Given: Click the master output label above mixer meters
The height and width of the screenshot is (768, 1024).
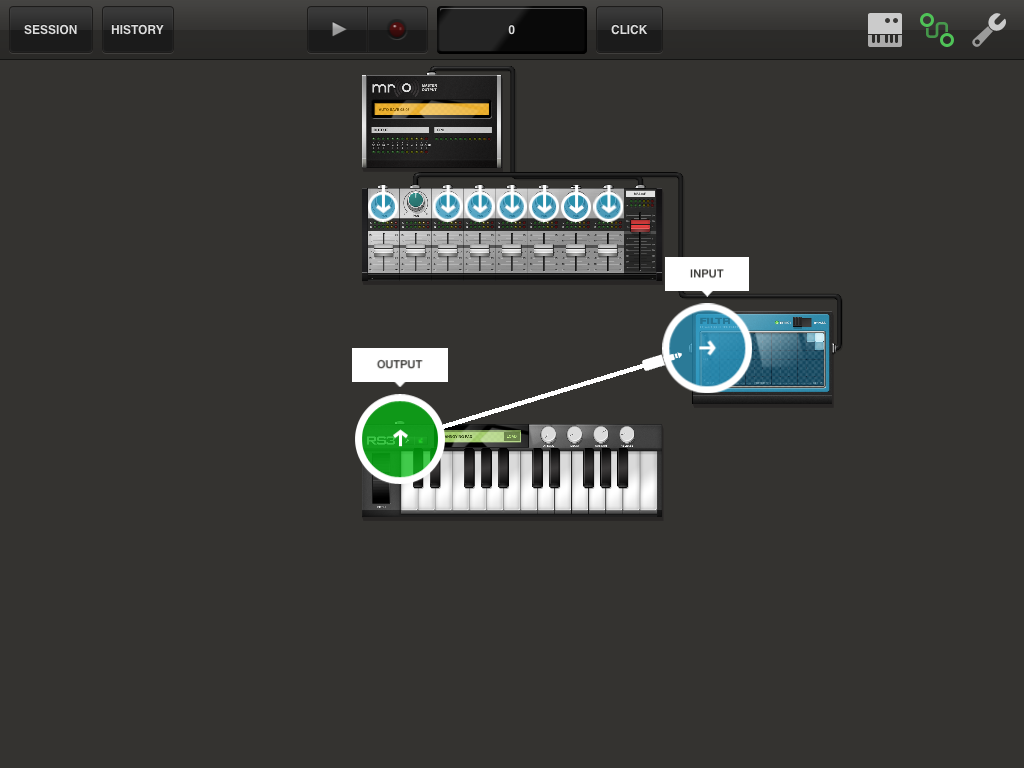Looking at the screenshot, I should tap(640, 194).
